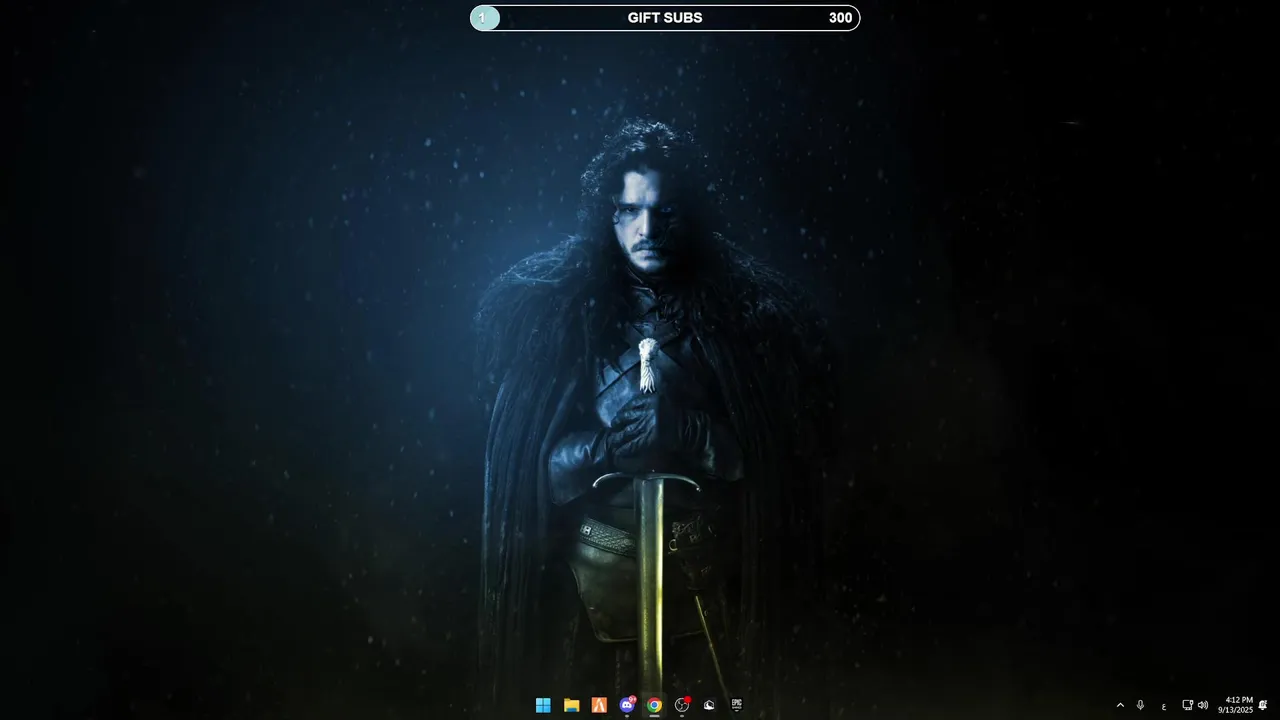Switch to the Google Chrome window
Screen dimensions: 1280x720
pos(654,705)
